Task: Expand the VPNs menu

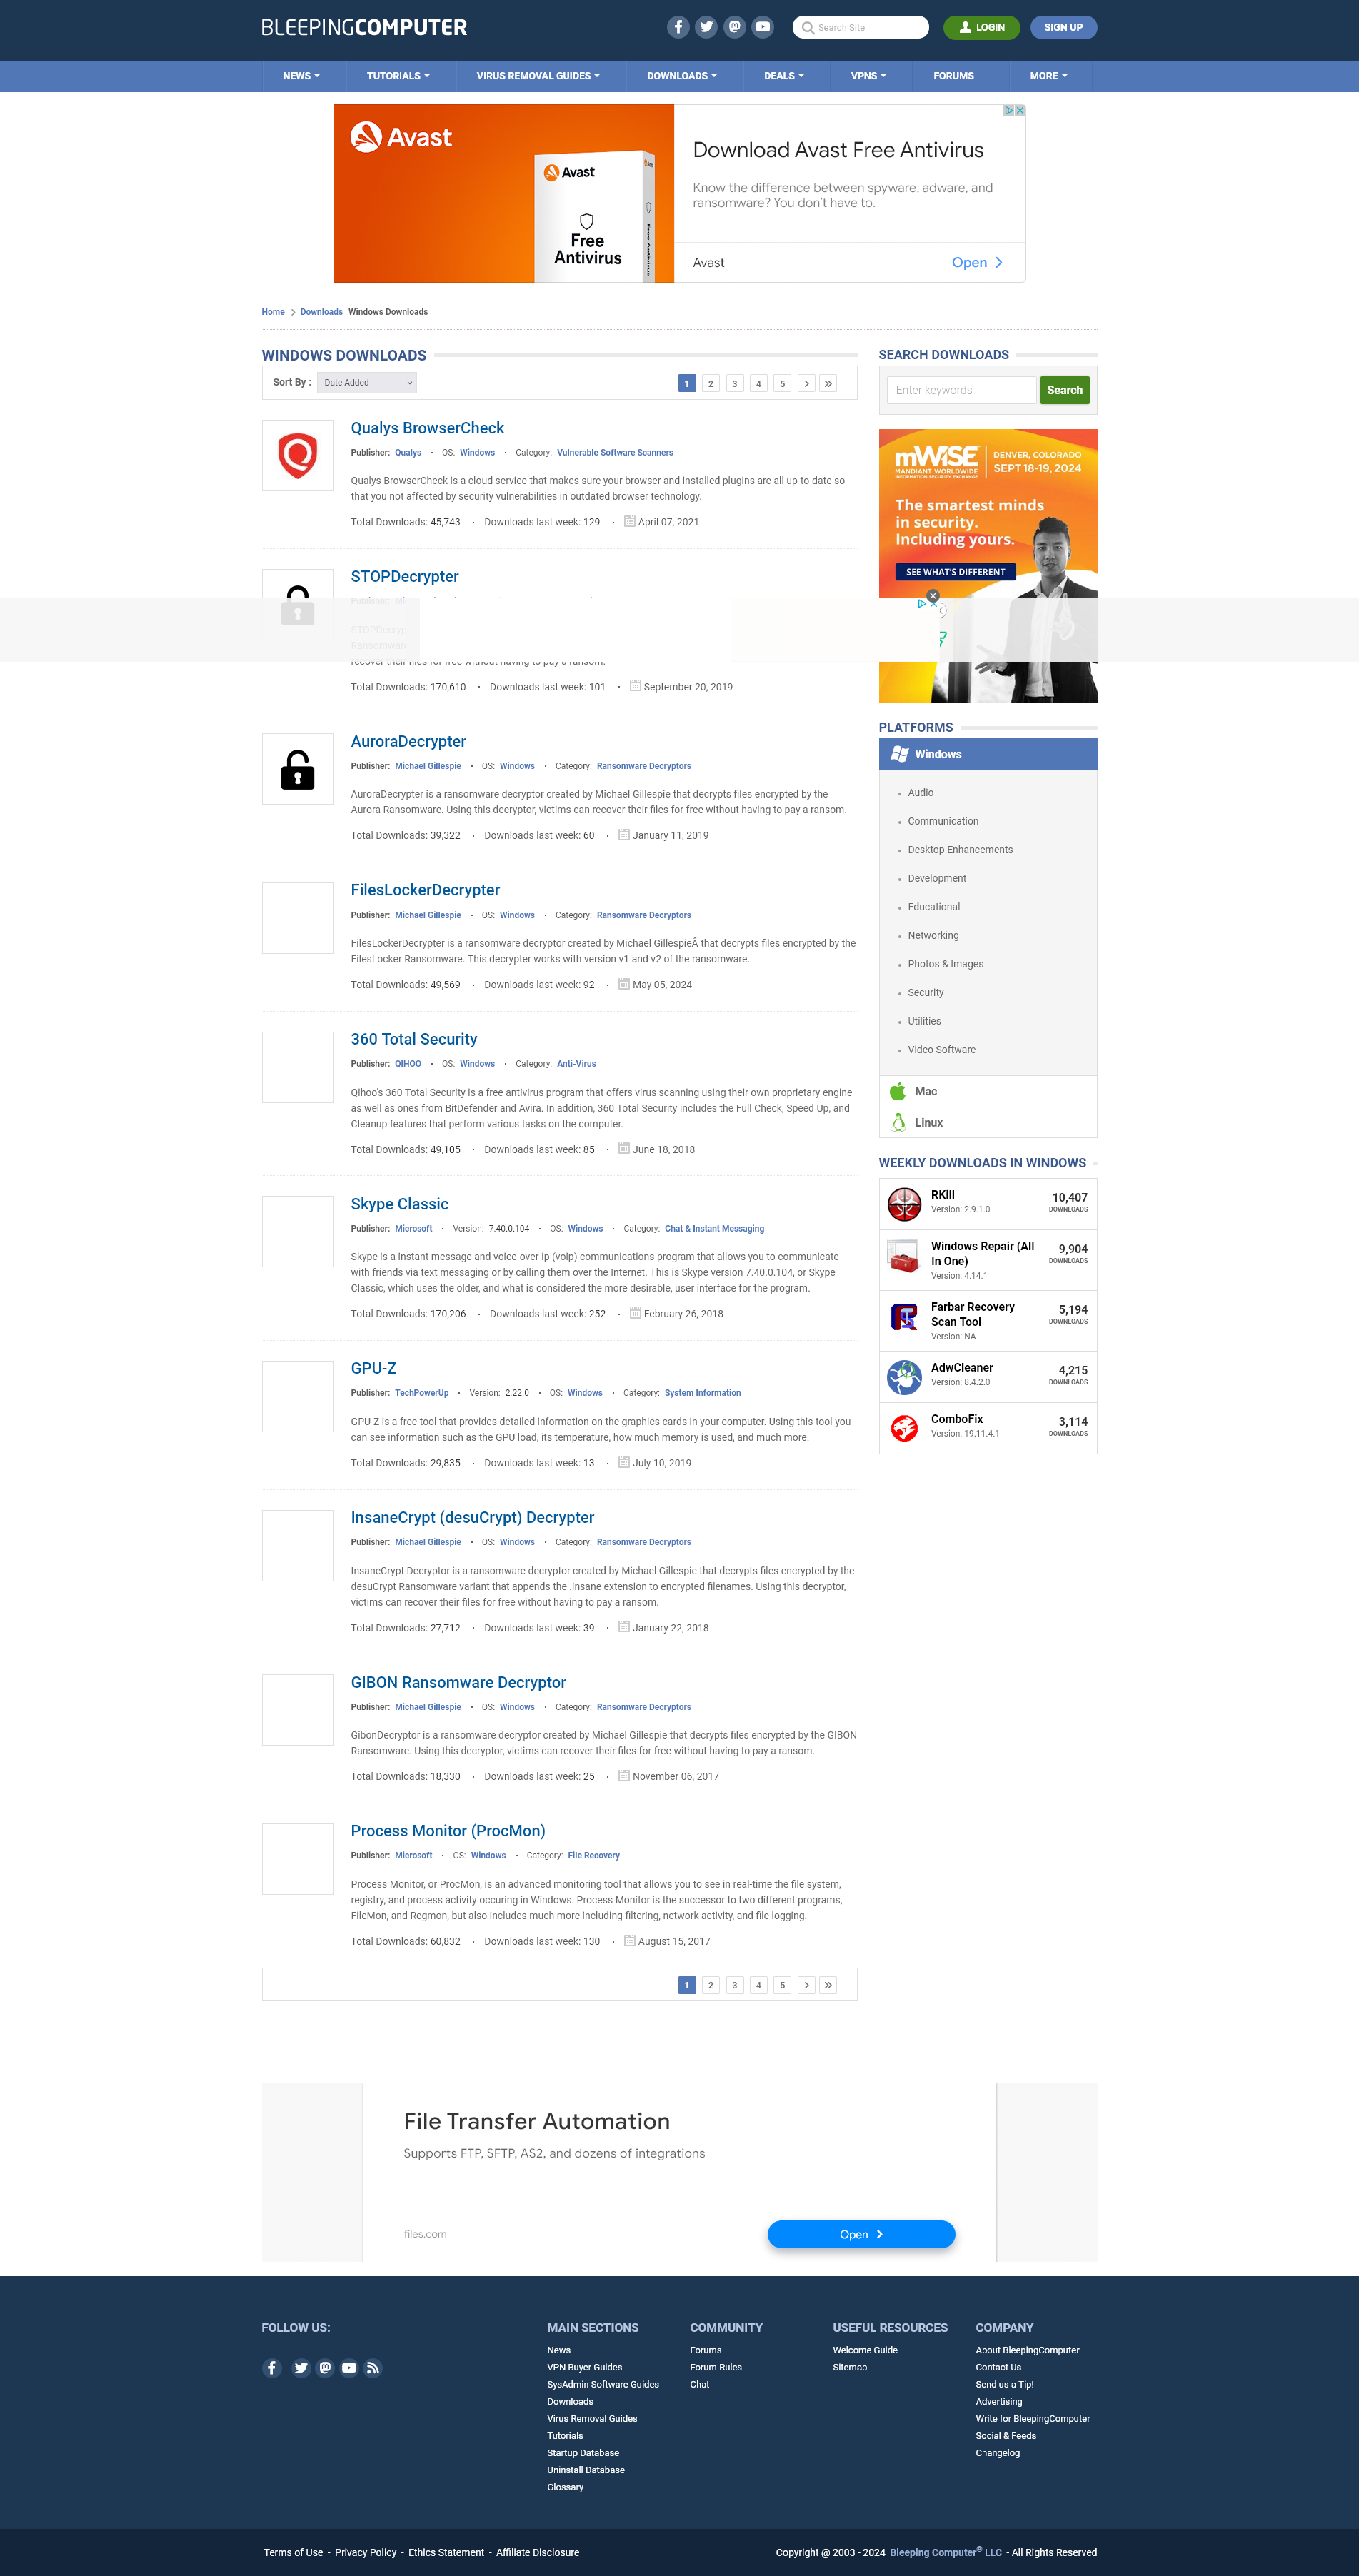Action: [868, 76]
